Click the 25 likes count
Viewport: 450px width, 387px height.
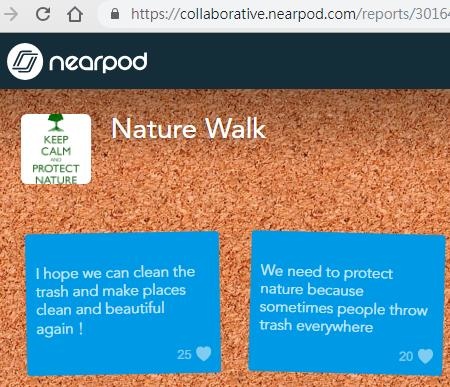[x=184, y=355]
